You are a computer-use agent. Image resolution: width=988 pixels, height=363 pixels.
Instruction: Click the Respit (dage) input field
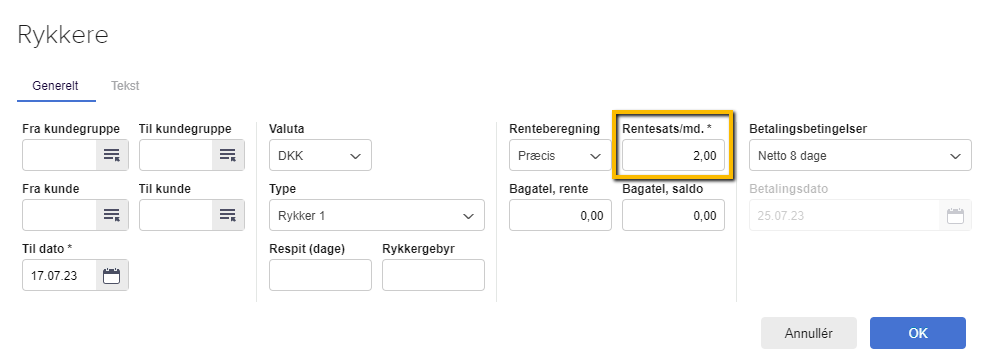[x=320, y=275]
